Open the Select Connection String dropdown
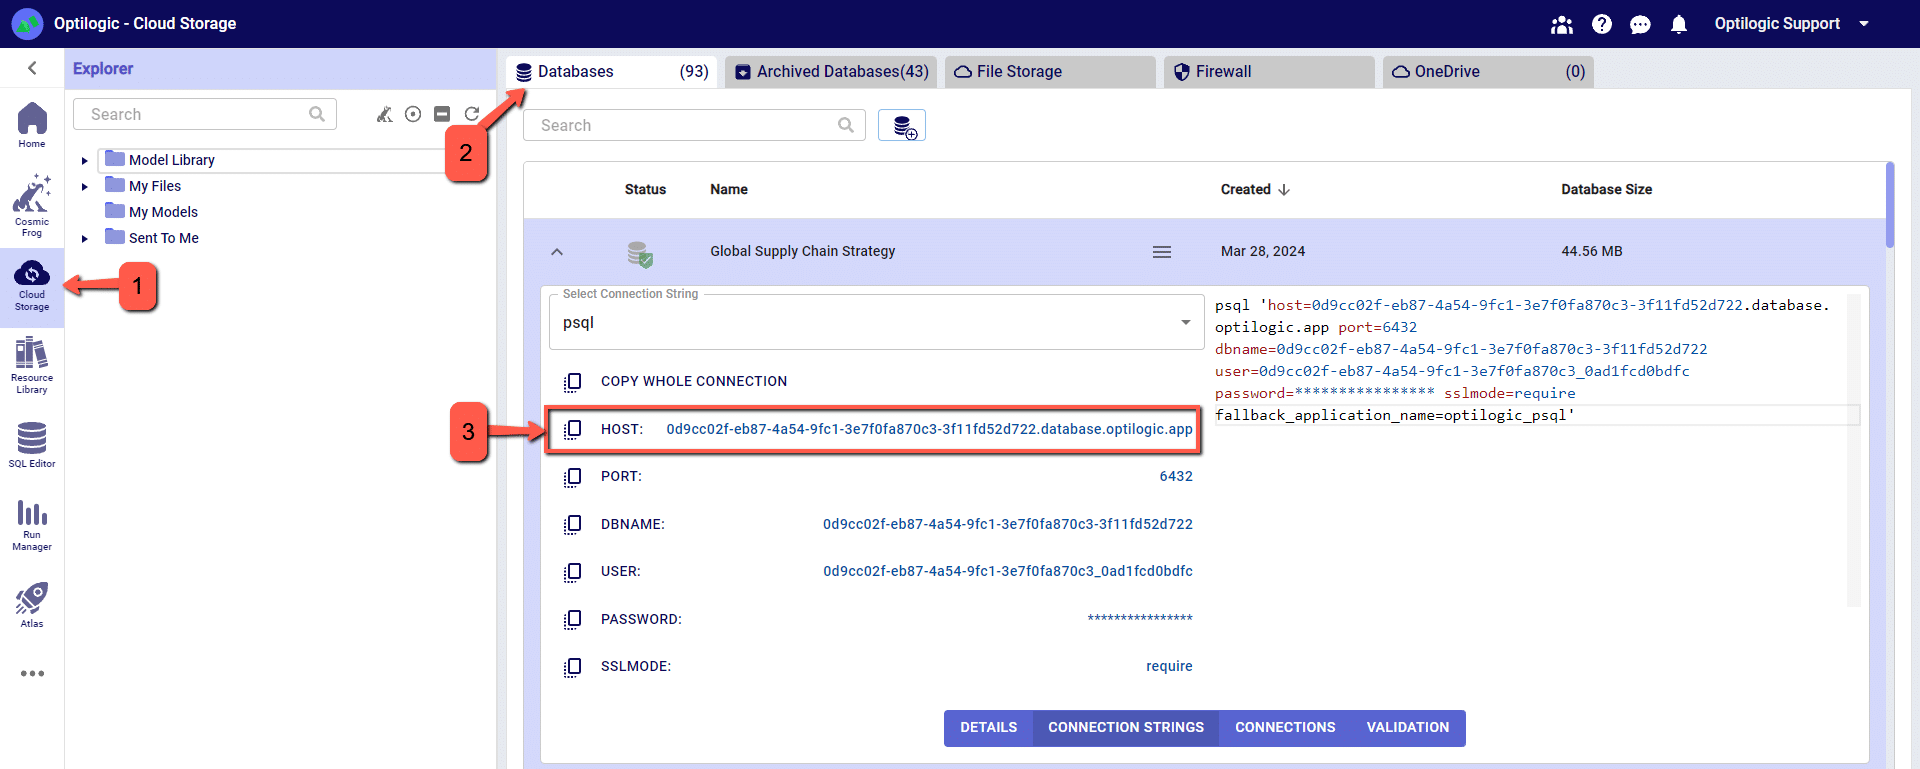1920x769 pixels. (876, 322)
